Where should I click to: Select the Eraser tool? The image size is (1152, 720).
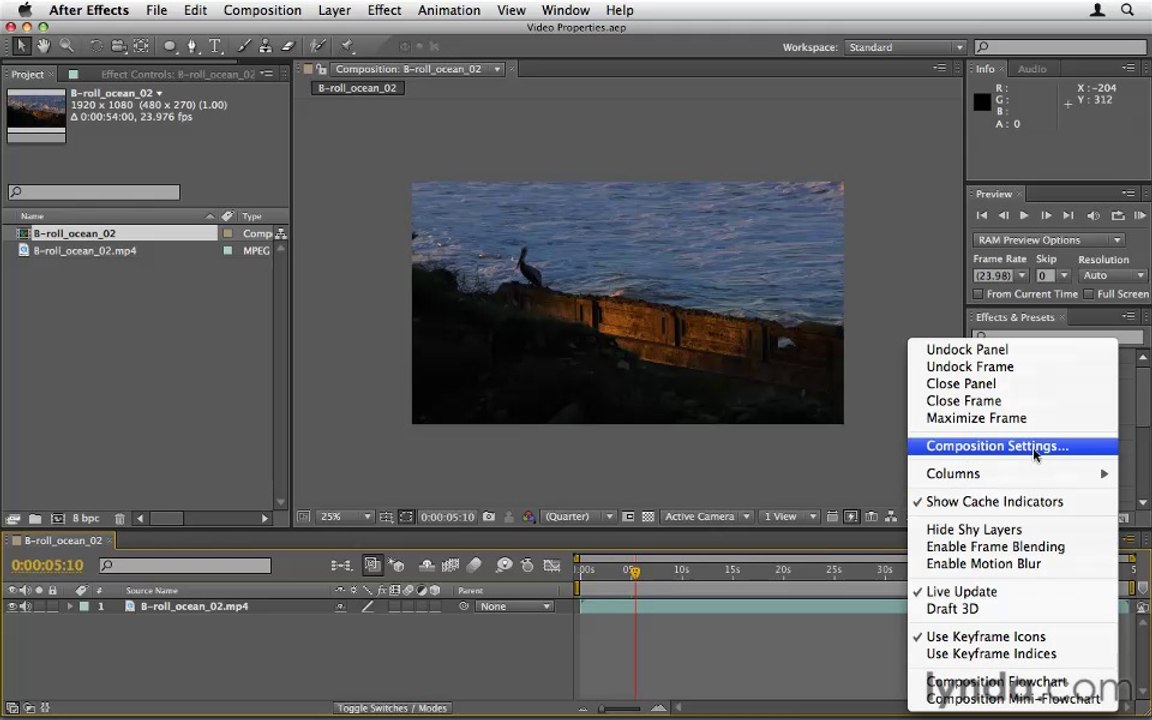coord(288,46)
